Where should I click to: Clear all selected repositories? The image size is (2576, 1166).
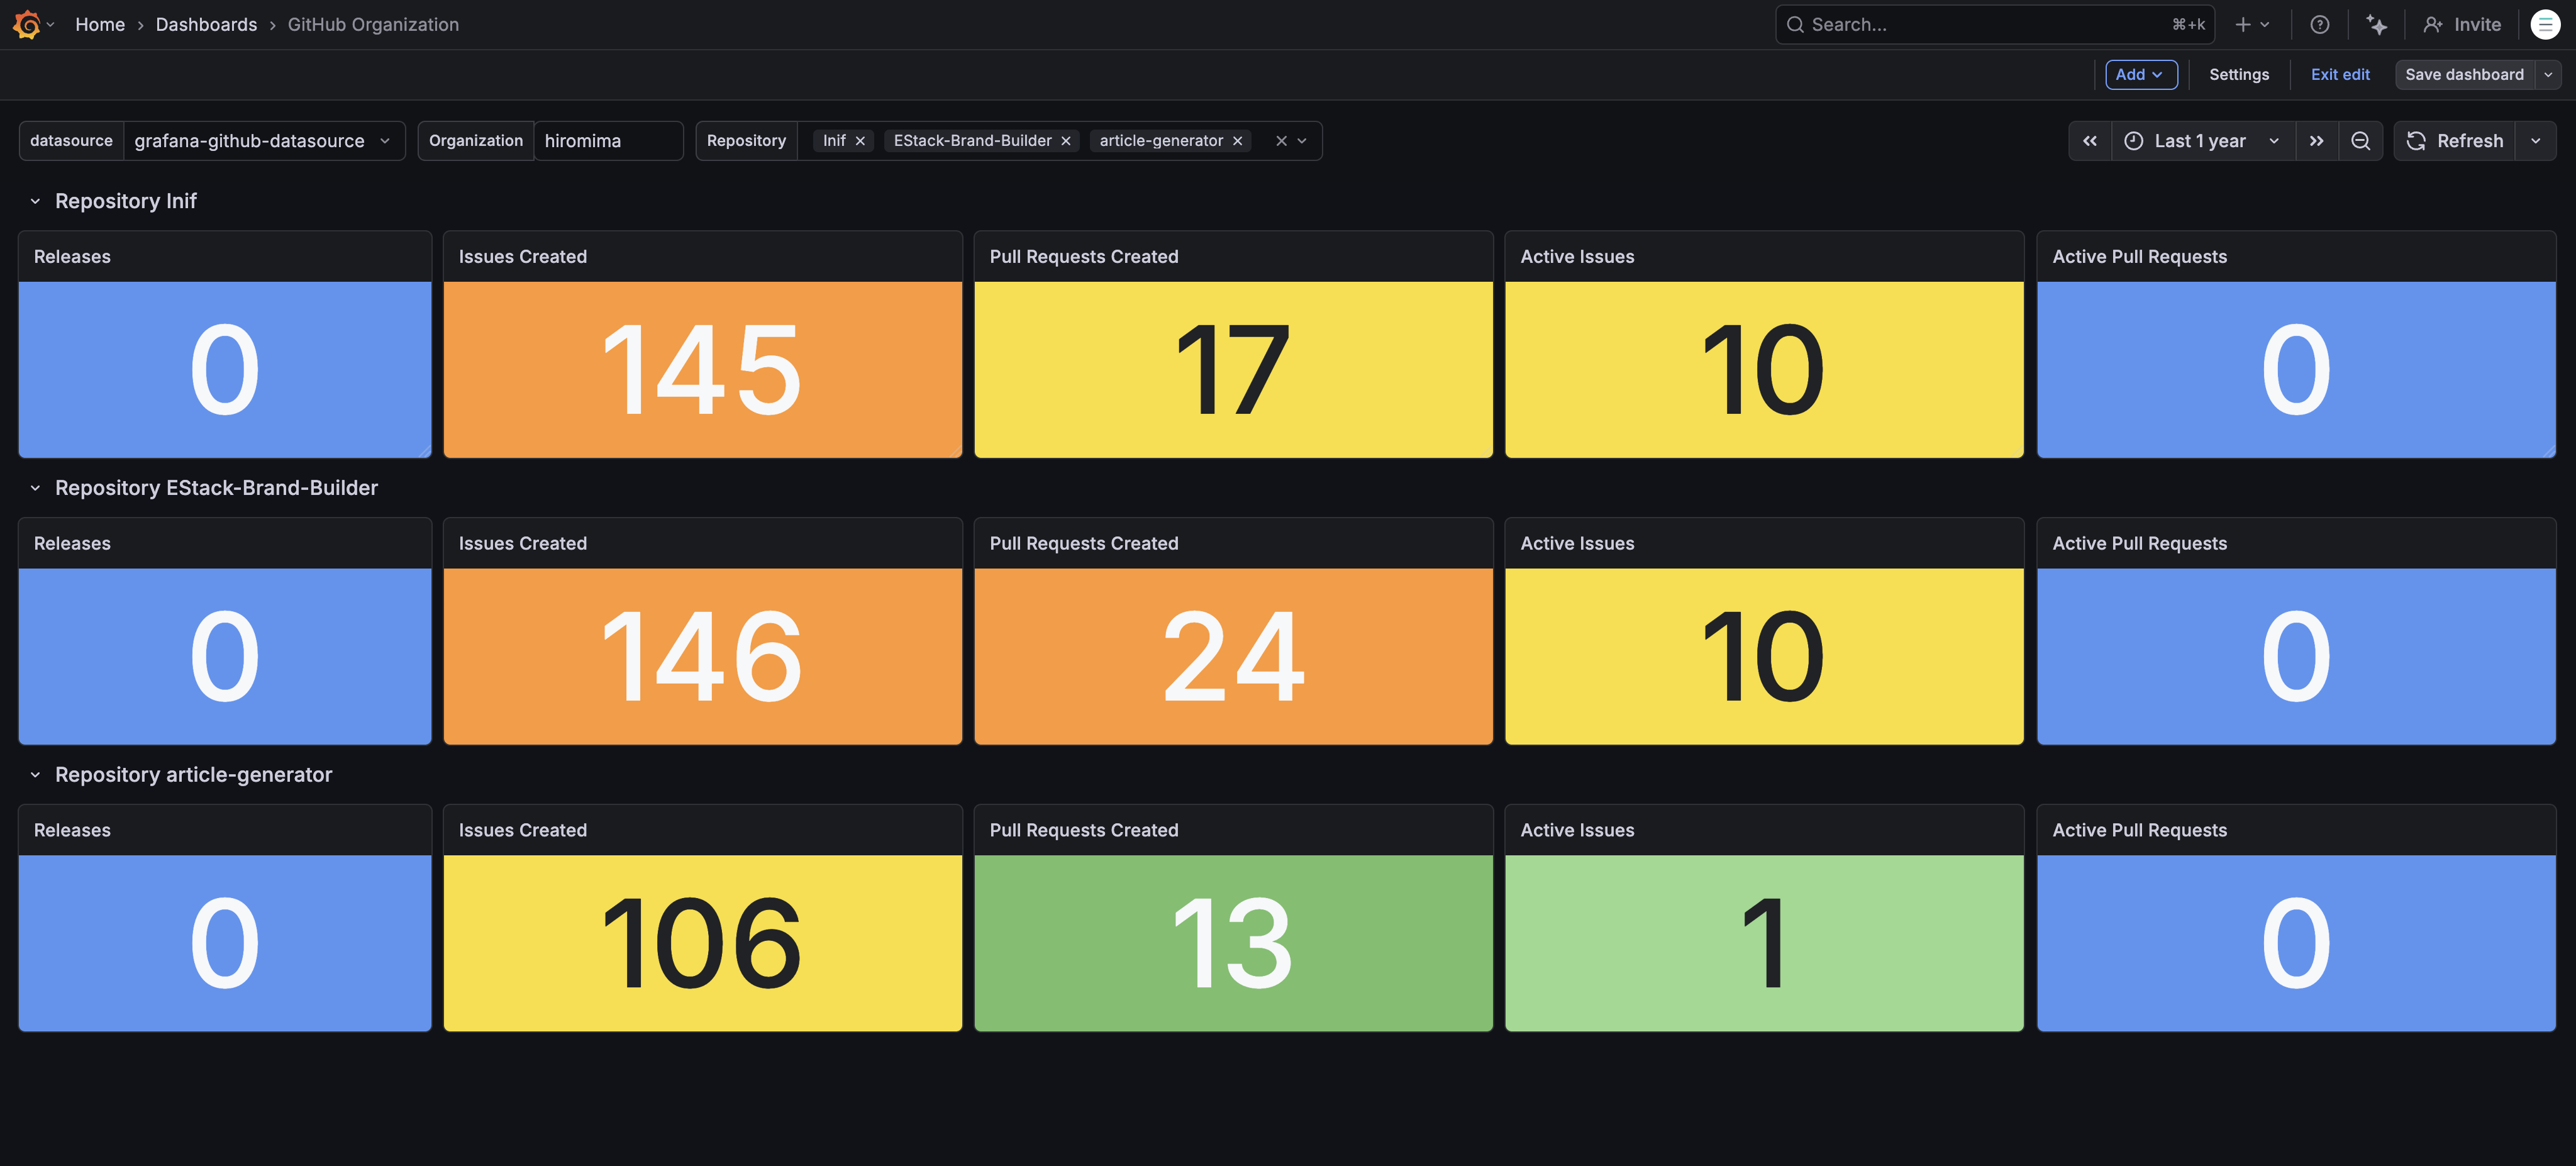click(x=1281, y=141)
